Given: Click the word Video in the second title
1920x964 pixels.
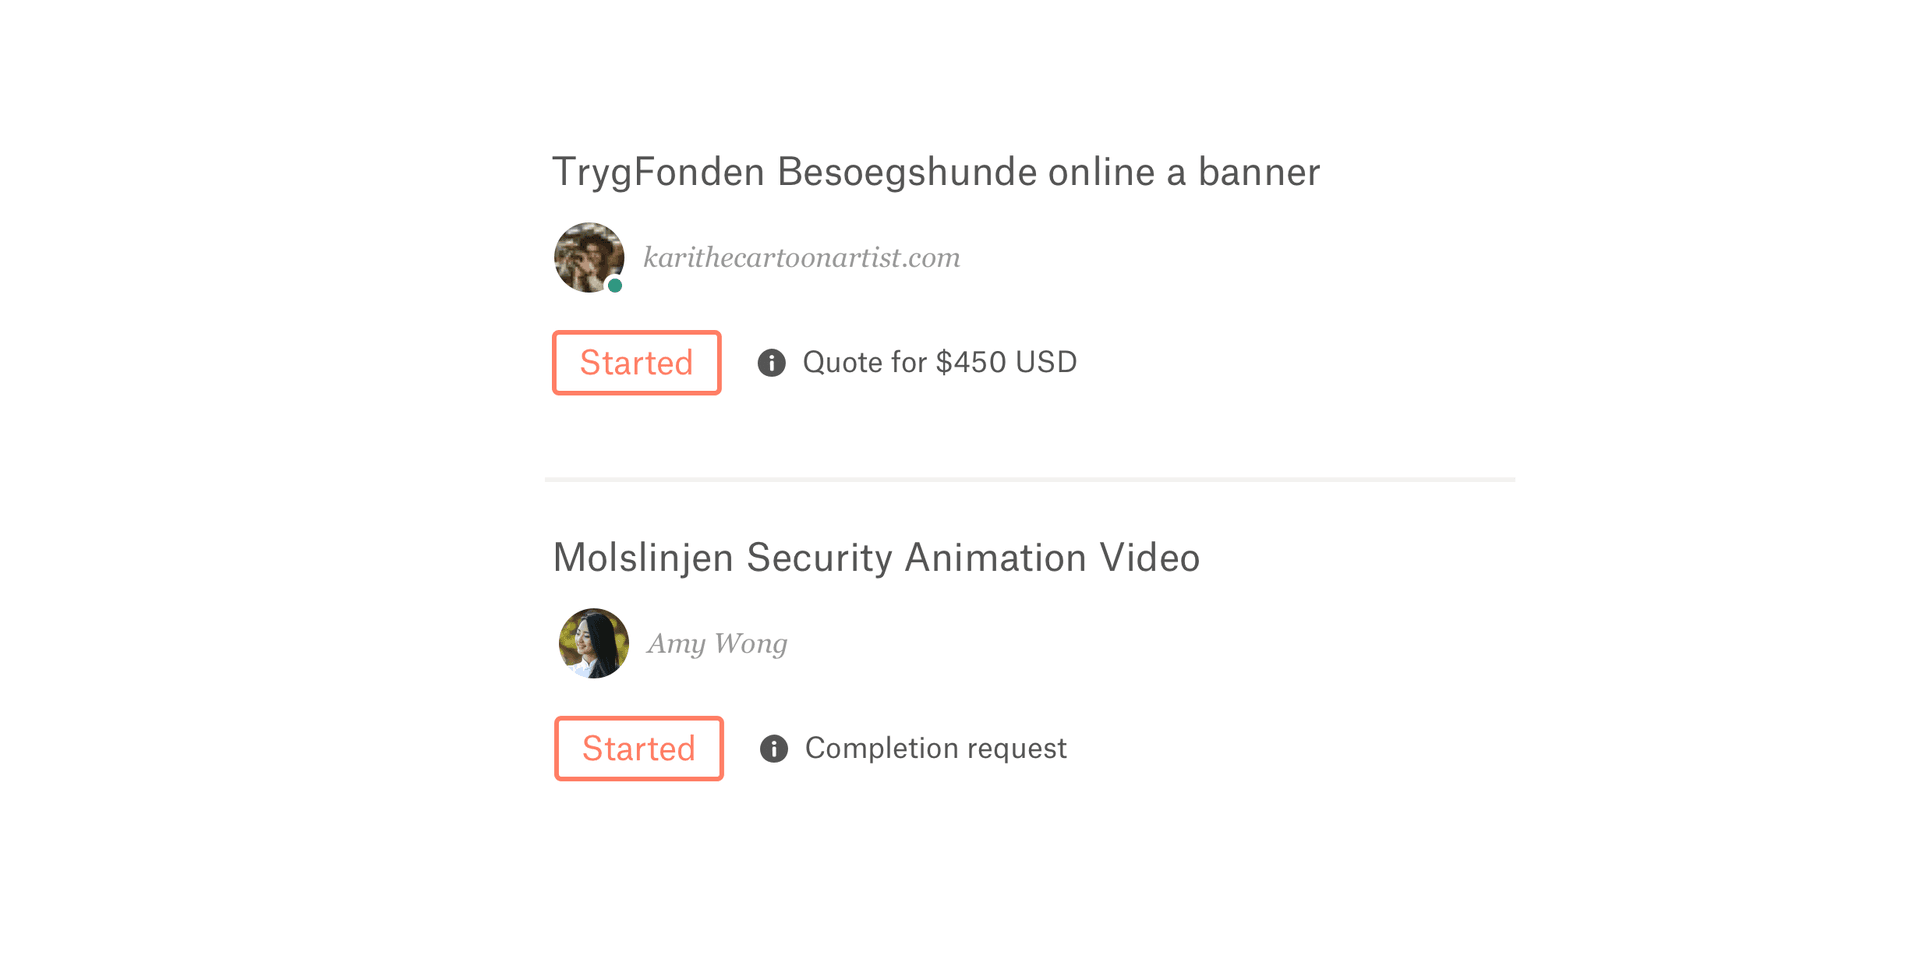Looking at the screenshot, I should coord(1149,558).
